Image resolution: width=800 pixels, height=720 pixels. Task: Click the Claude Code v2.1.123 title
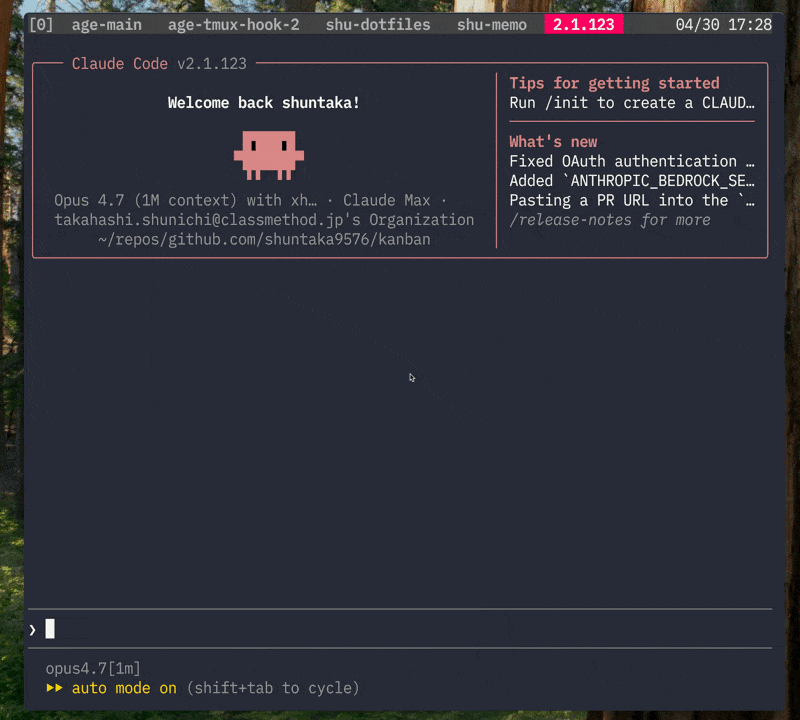click(159, 63)
